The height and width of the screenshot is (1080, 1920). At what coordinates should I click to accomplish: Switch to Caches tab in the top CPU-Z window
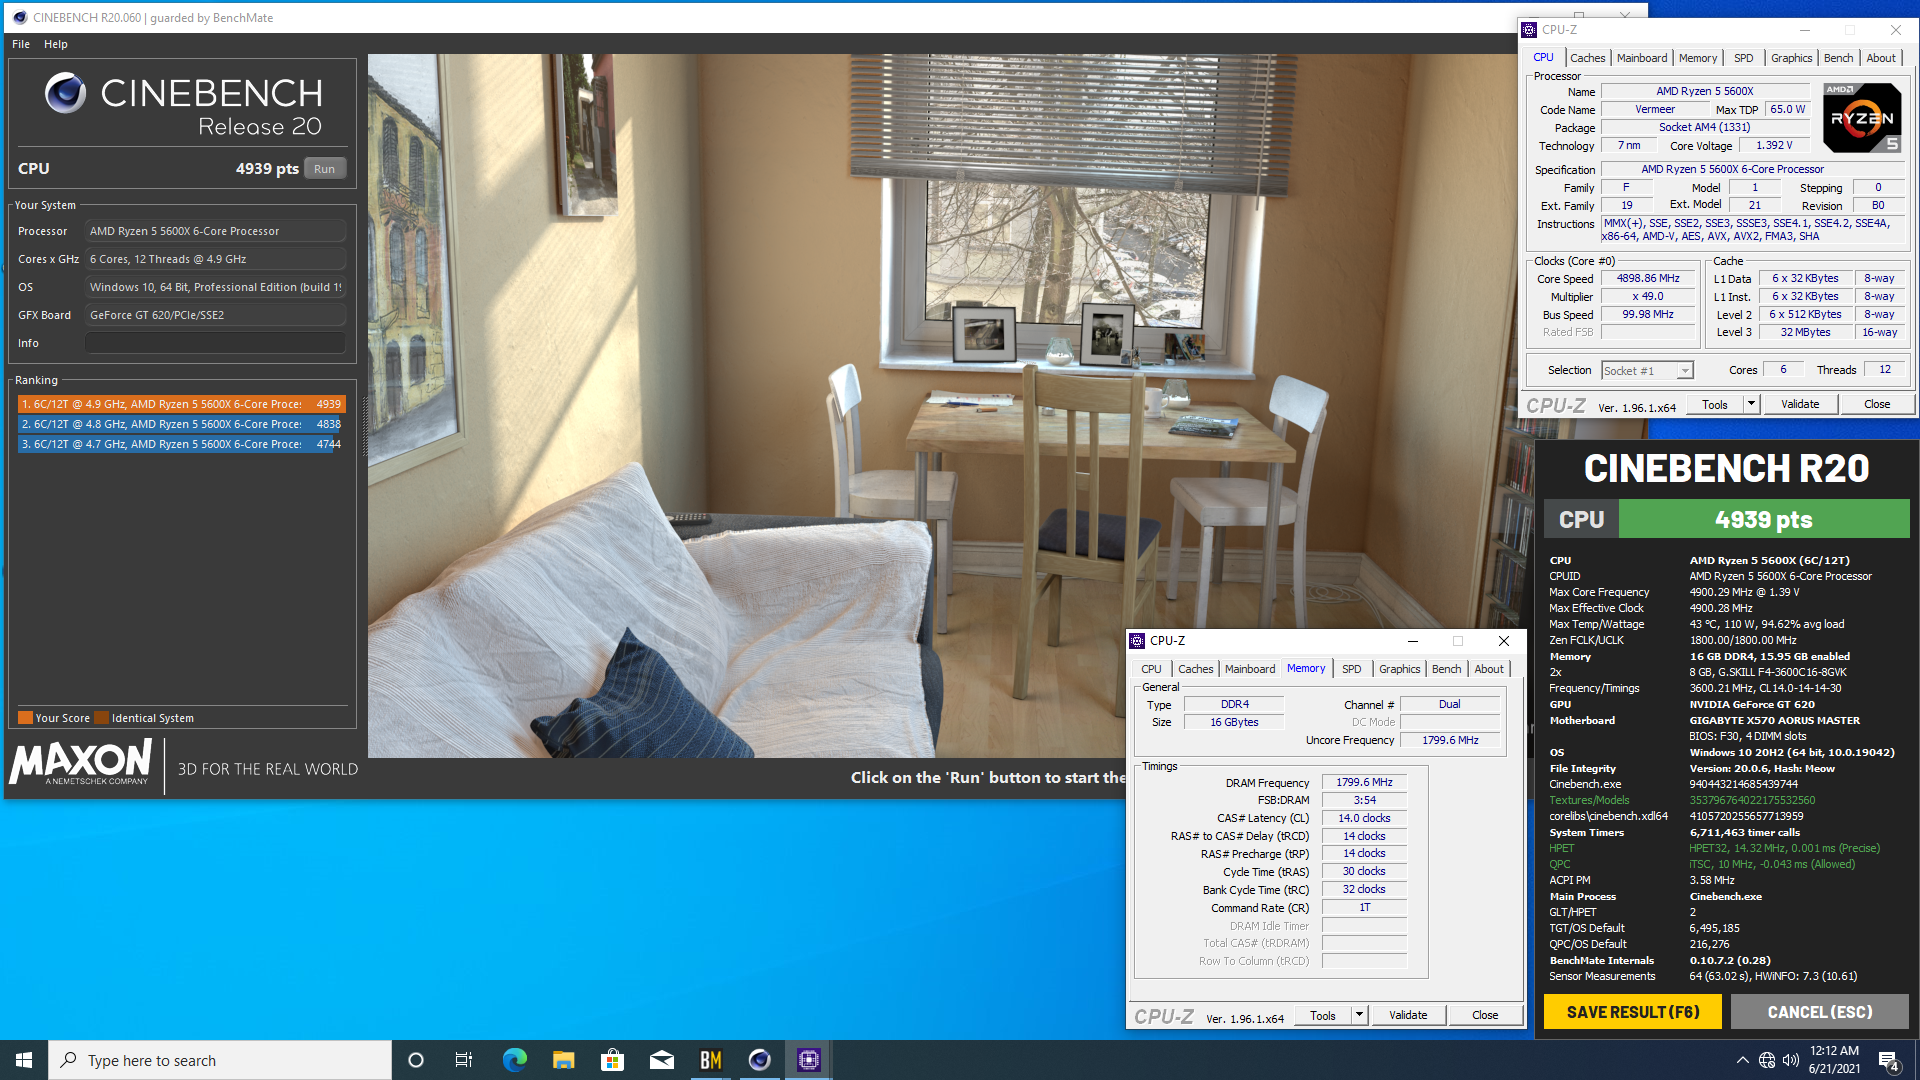coord(1587,58)
